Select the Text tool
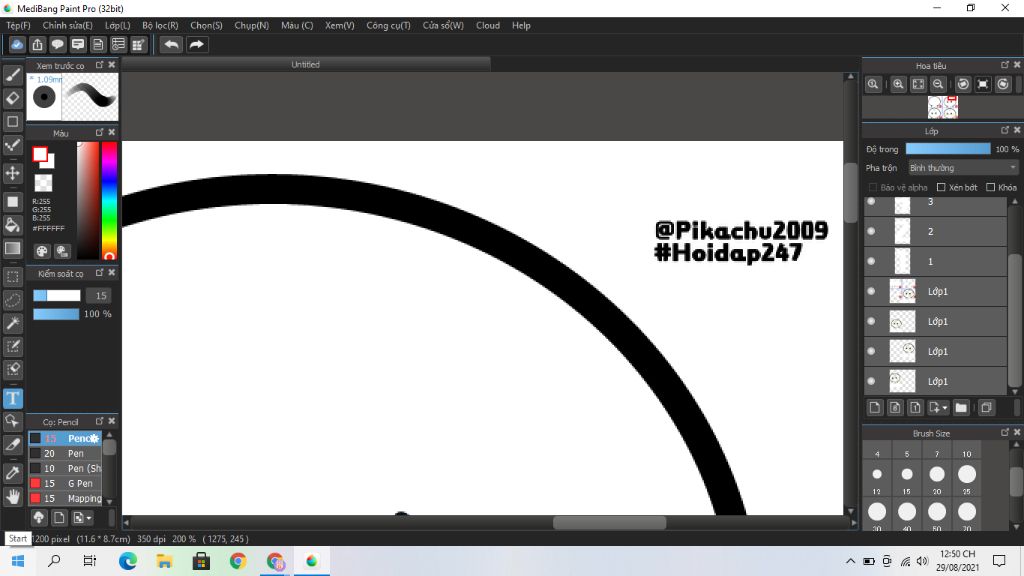Image resolution: width=1024 pixels, height=576 pixels. (12, 398)
